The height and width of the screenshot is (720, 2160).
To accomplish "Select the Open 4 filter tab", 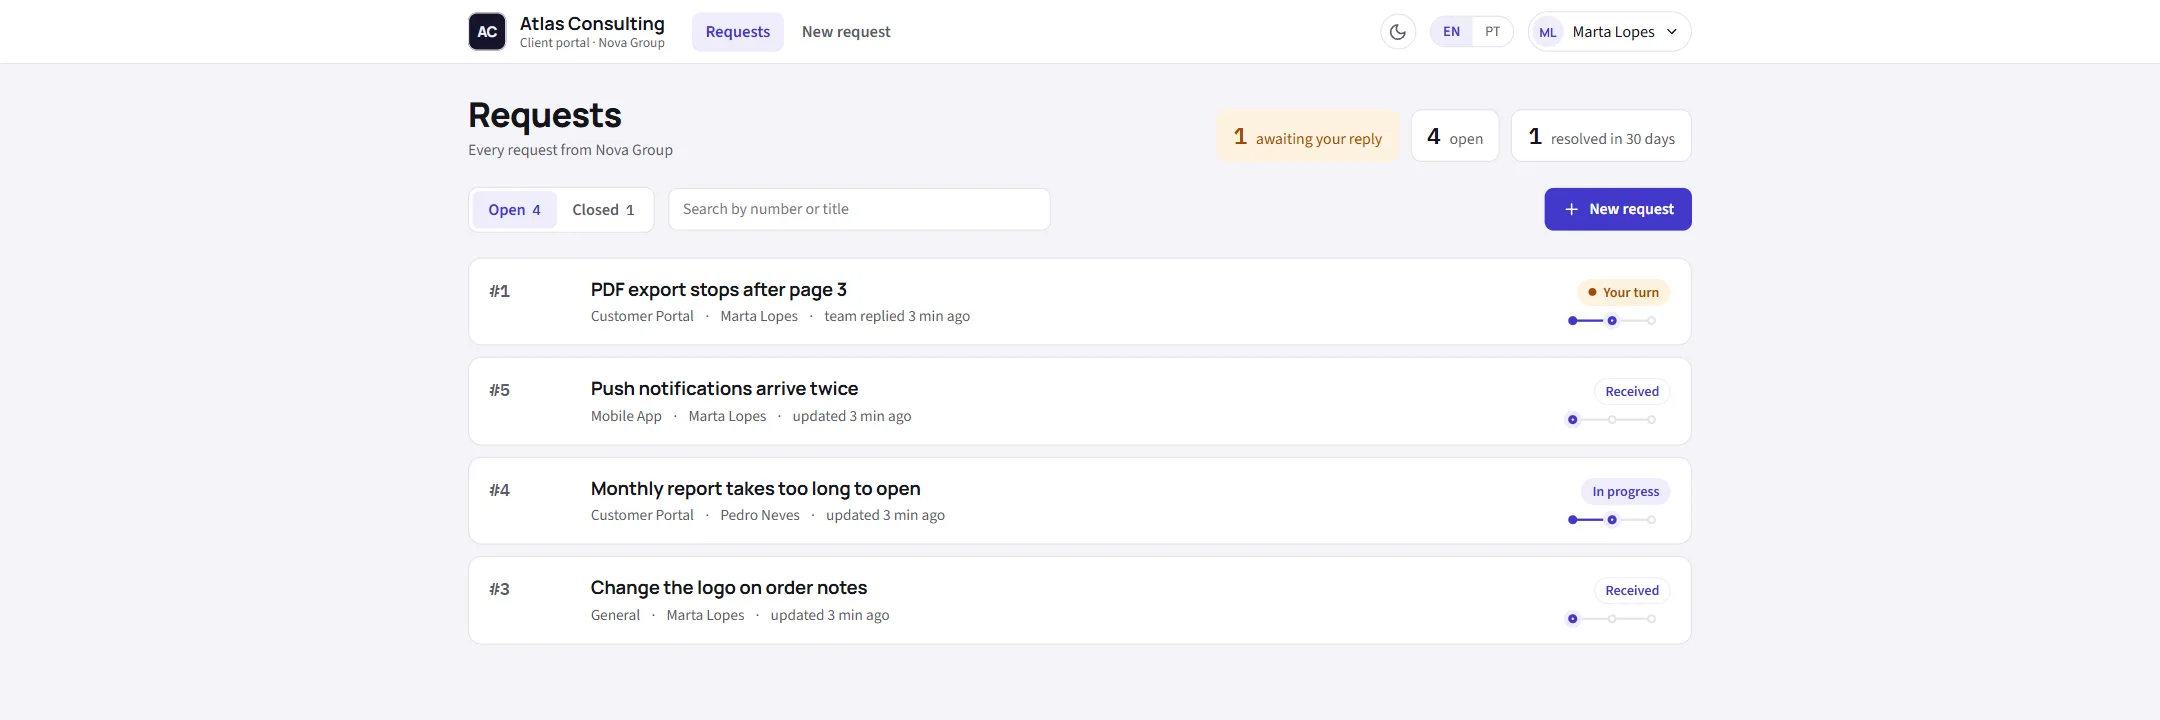I will click(x=514, y=210).
